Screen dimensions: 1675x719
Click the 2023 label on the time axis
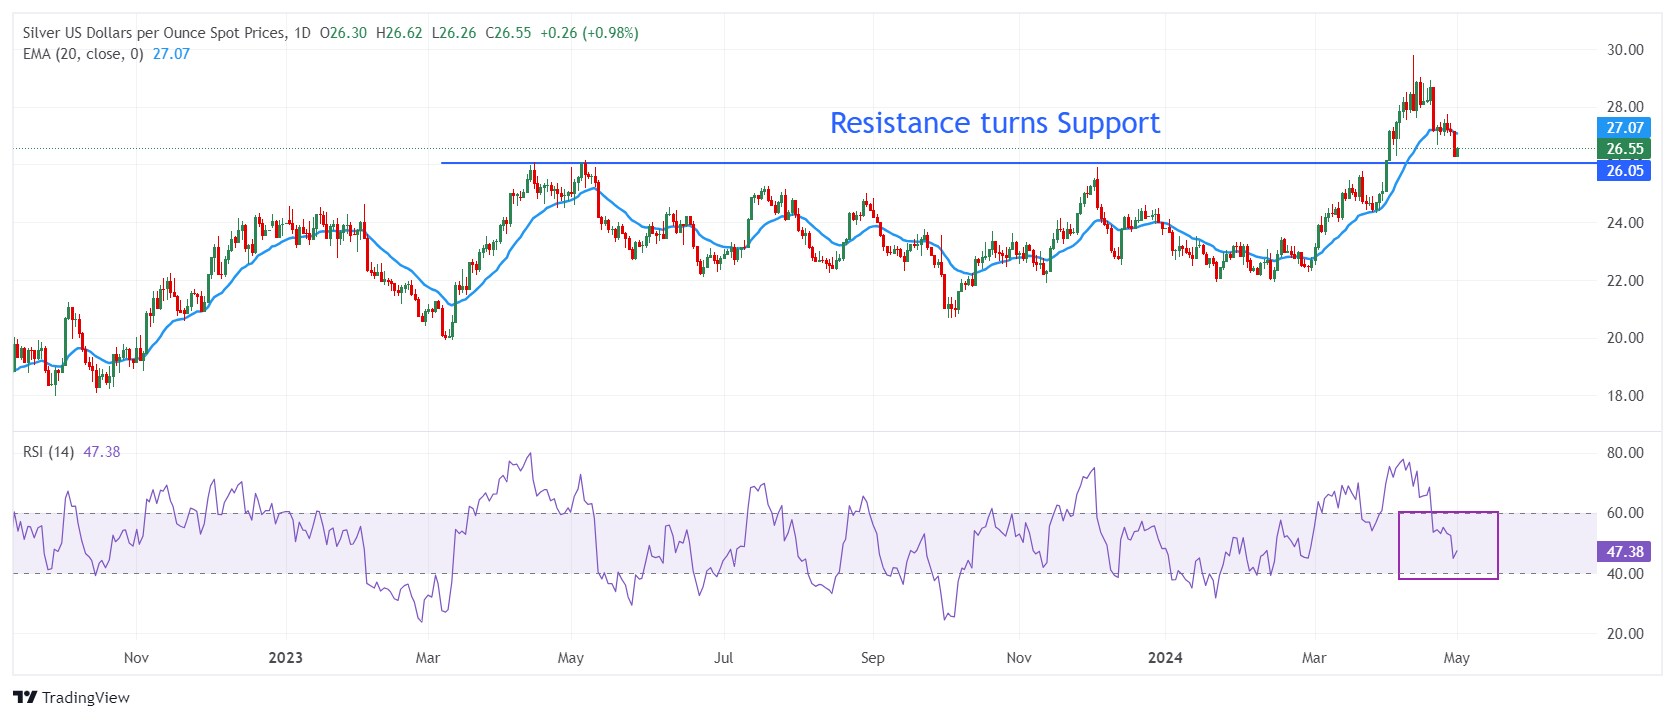pyautogui.click(x=286, y=658)
